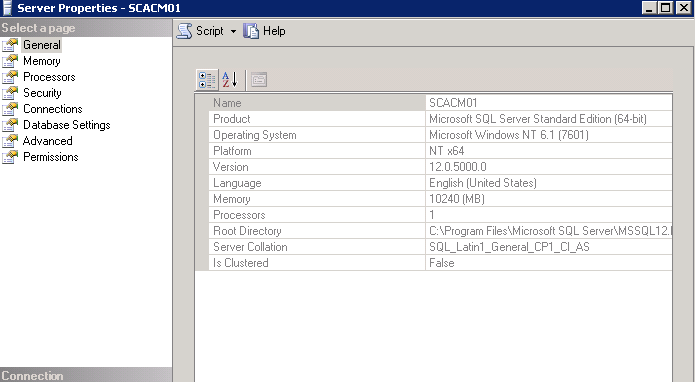The image size is (695, 382).
Task: Click the icon beside Memory page
Action: 10,61
